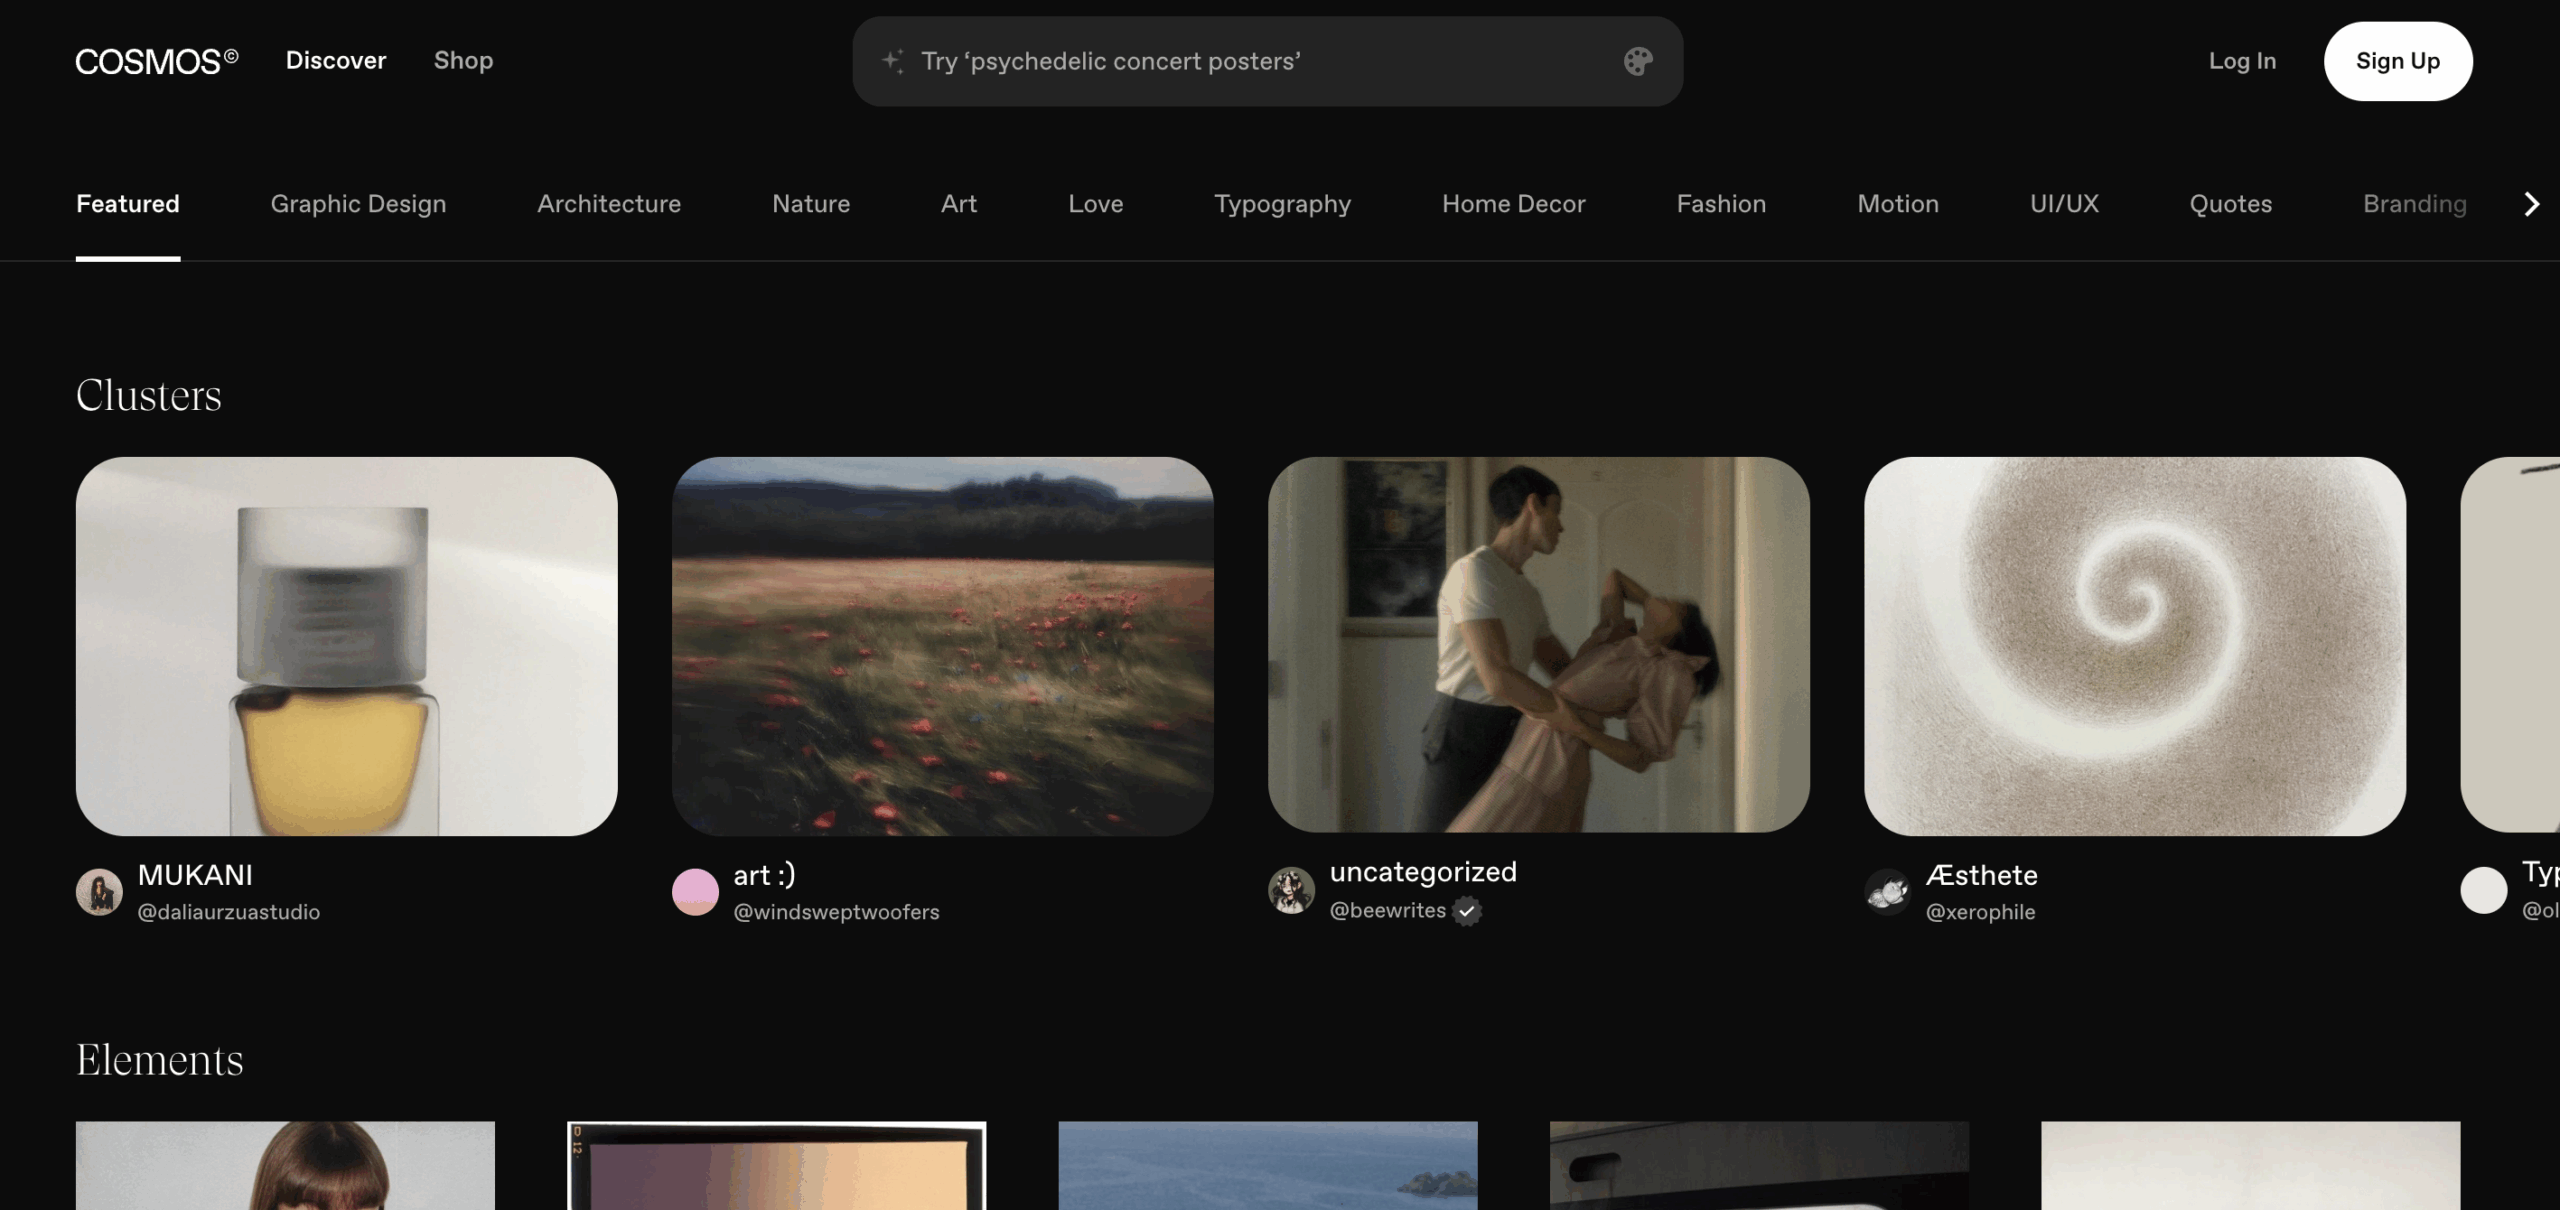
Task: Open the poppy field art :) cluster
Action: (x=942, y=646)
